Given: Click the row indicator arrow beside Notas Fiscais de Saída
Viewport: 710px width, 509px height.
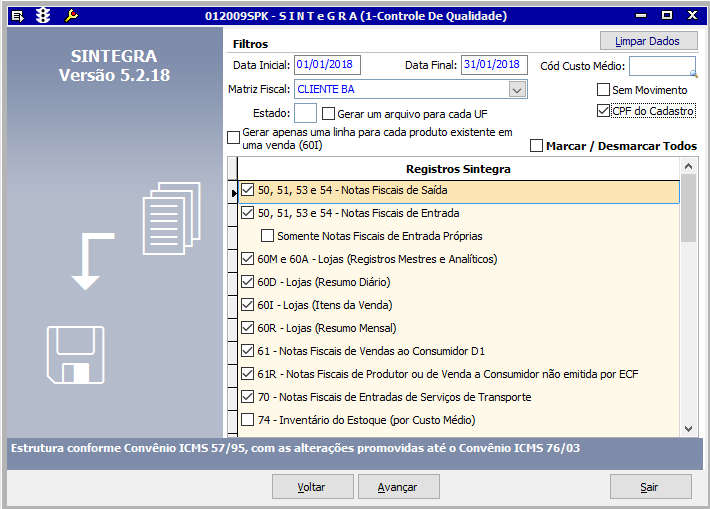Looking at the screenshot, I should click(x=233, y=193).
